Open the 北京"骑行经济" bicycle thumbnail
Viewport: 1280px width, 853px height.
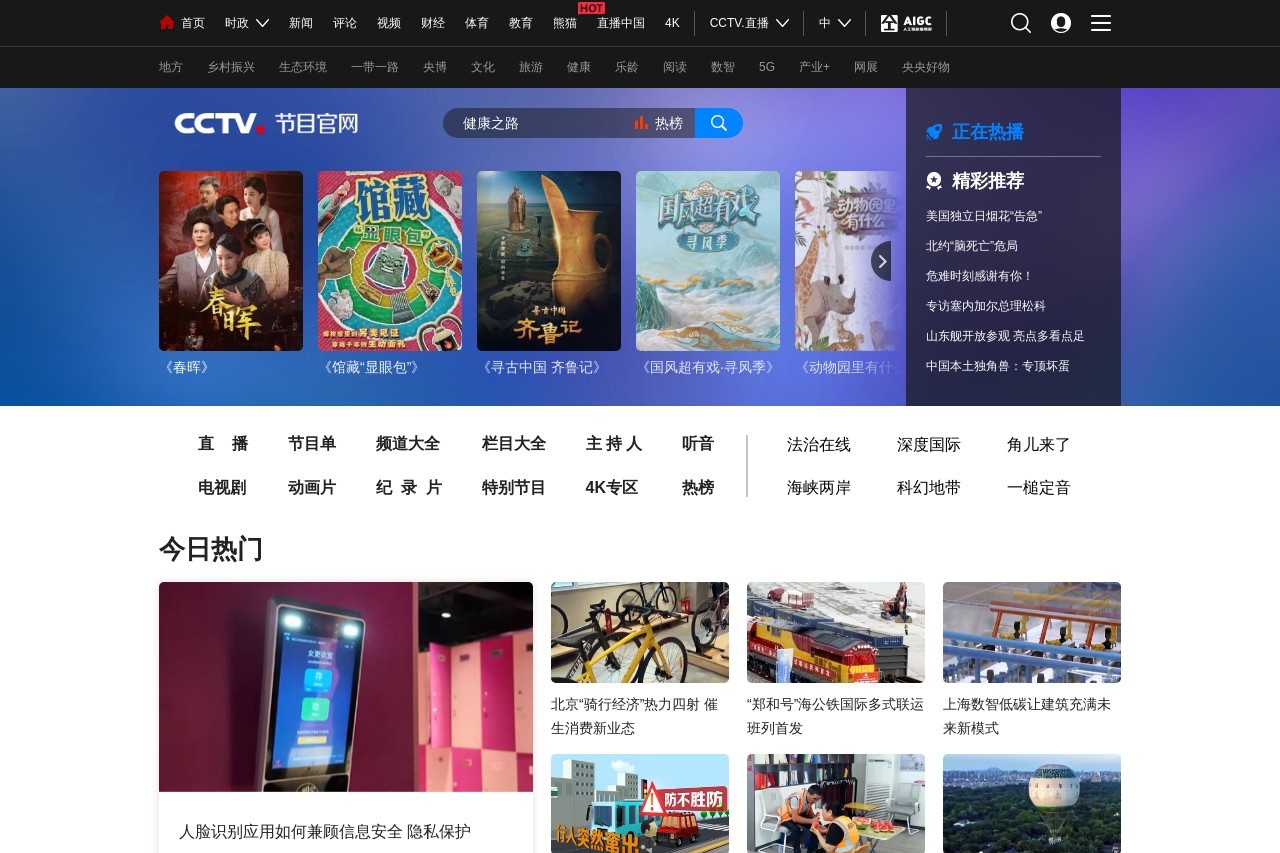640,632
